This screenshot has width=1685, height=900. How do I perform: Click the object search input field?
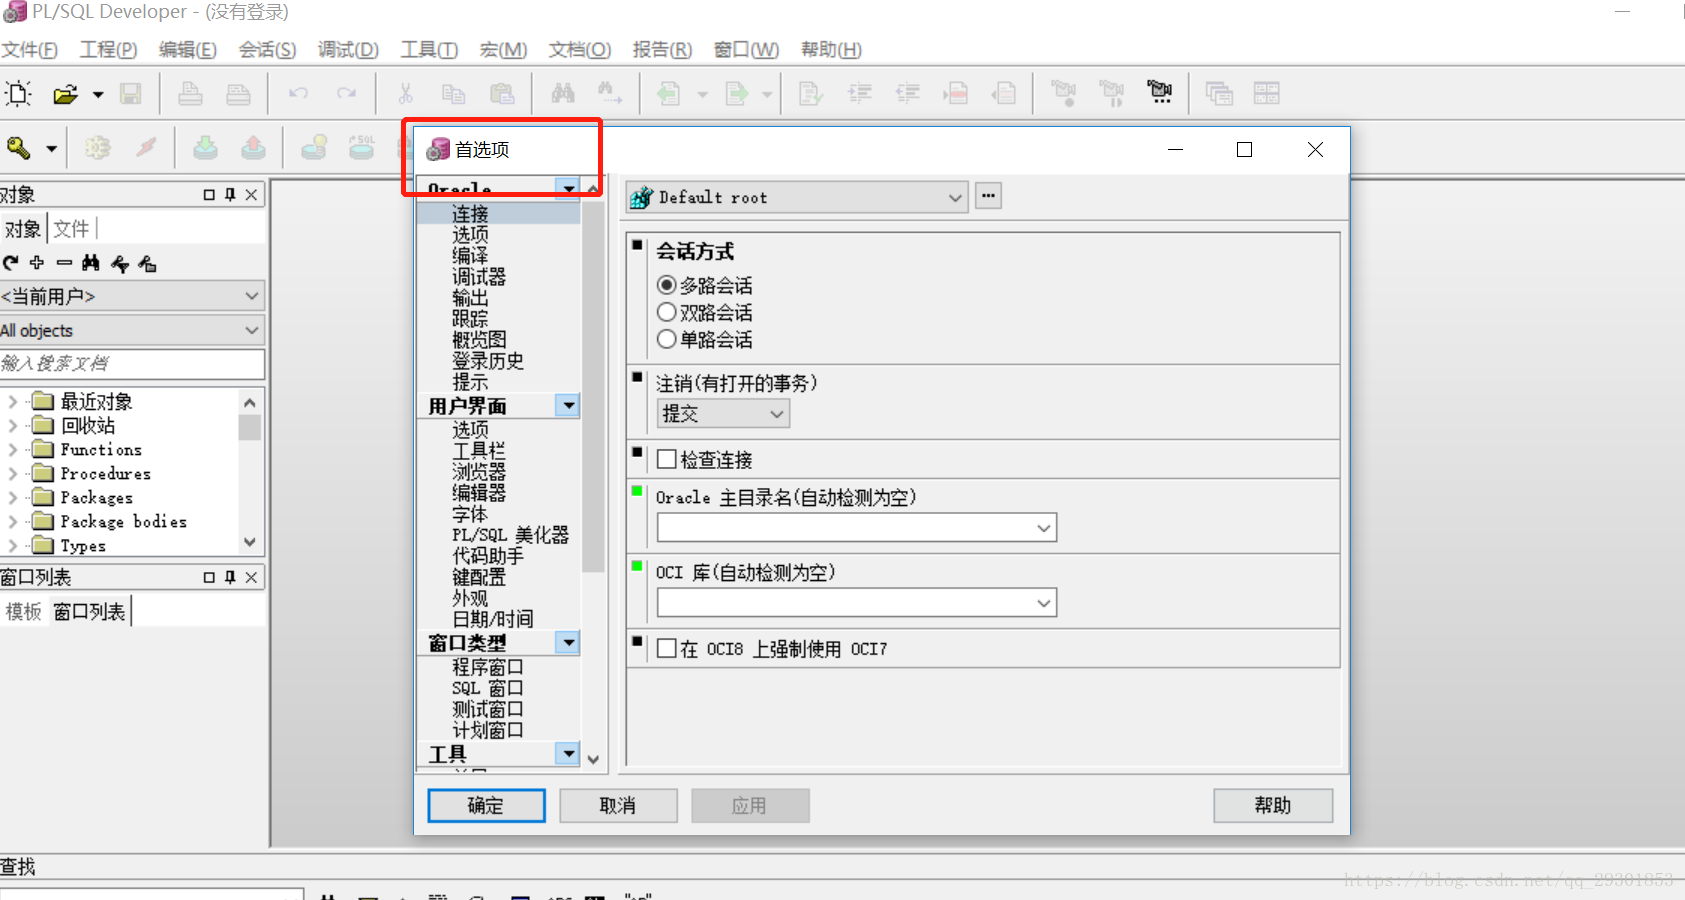[132, 363]
